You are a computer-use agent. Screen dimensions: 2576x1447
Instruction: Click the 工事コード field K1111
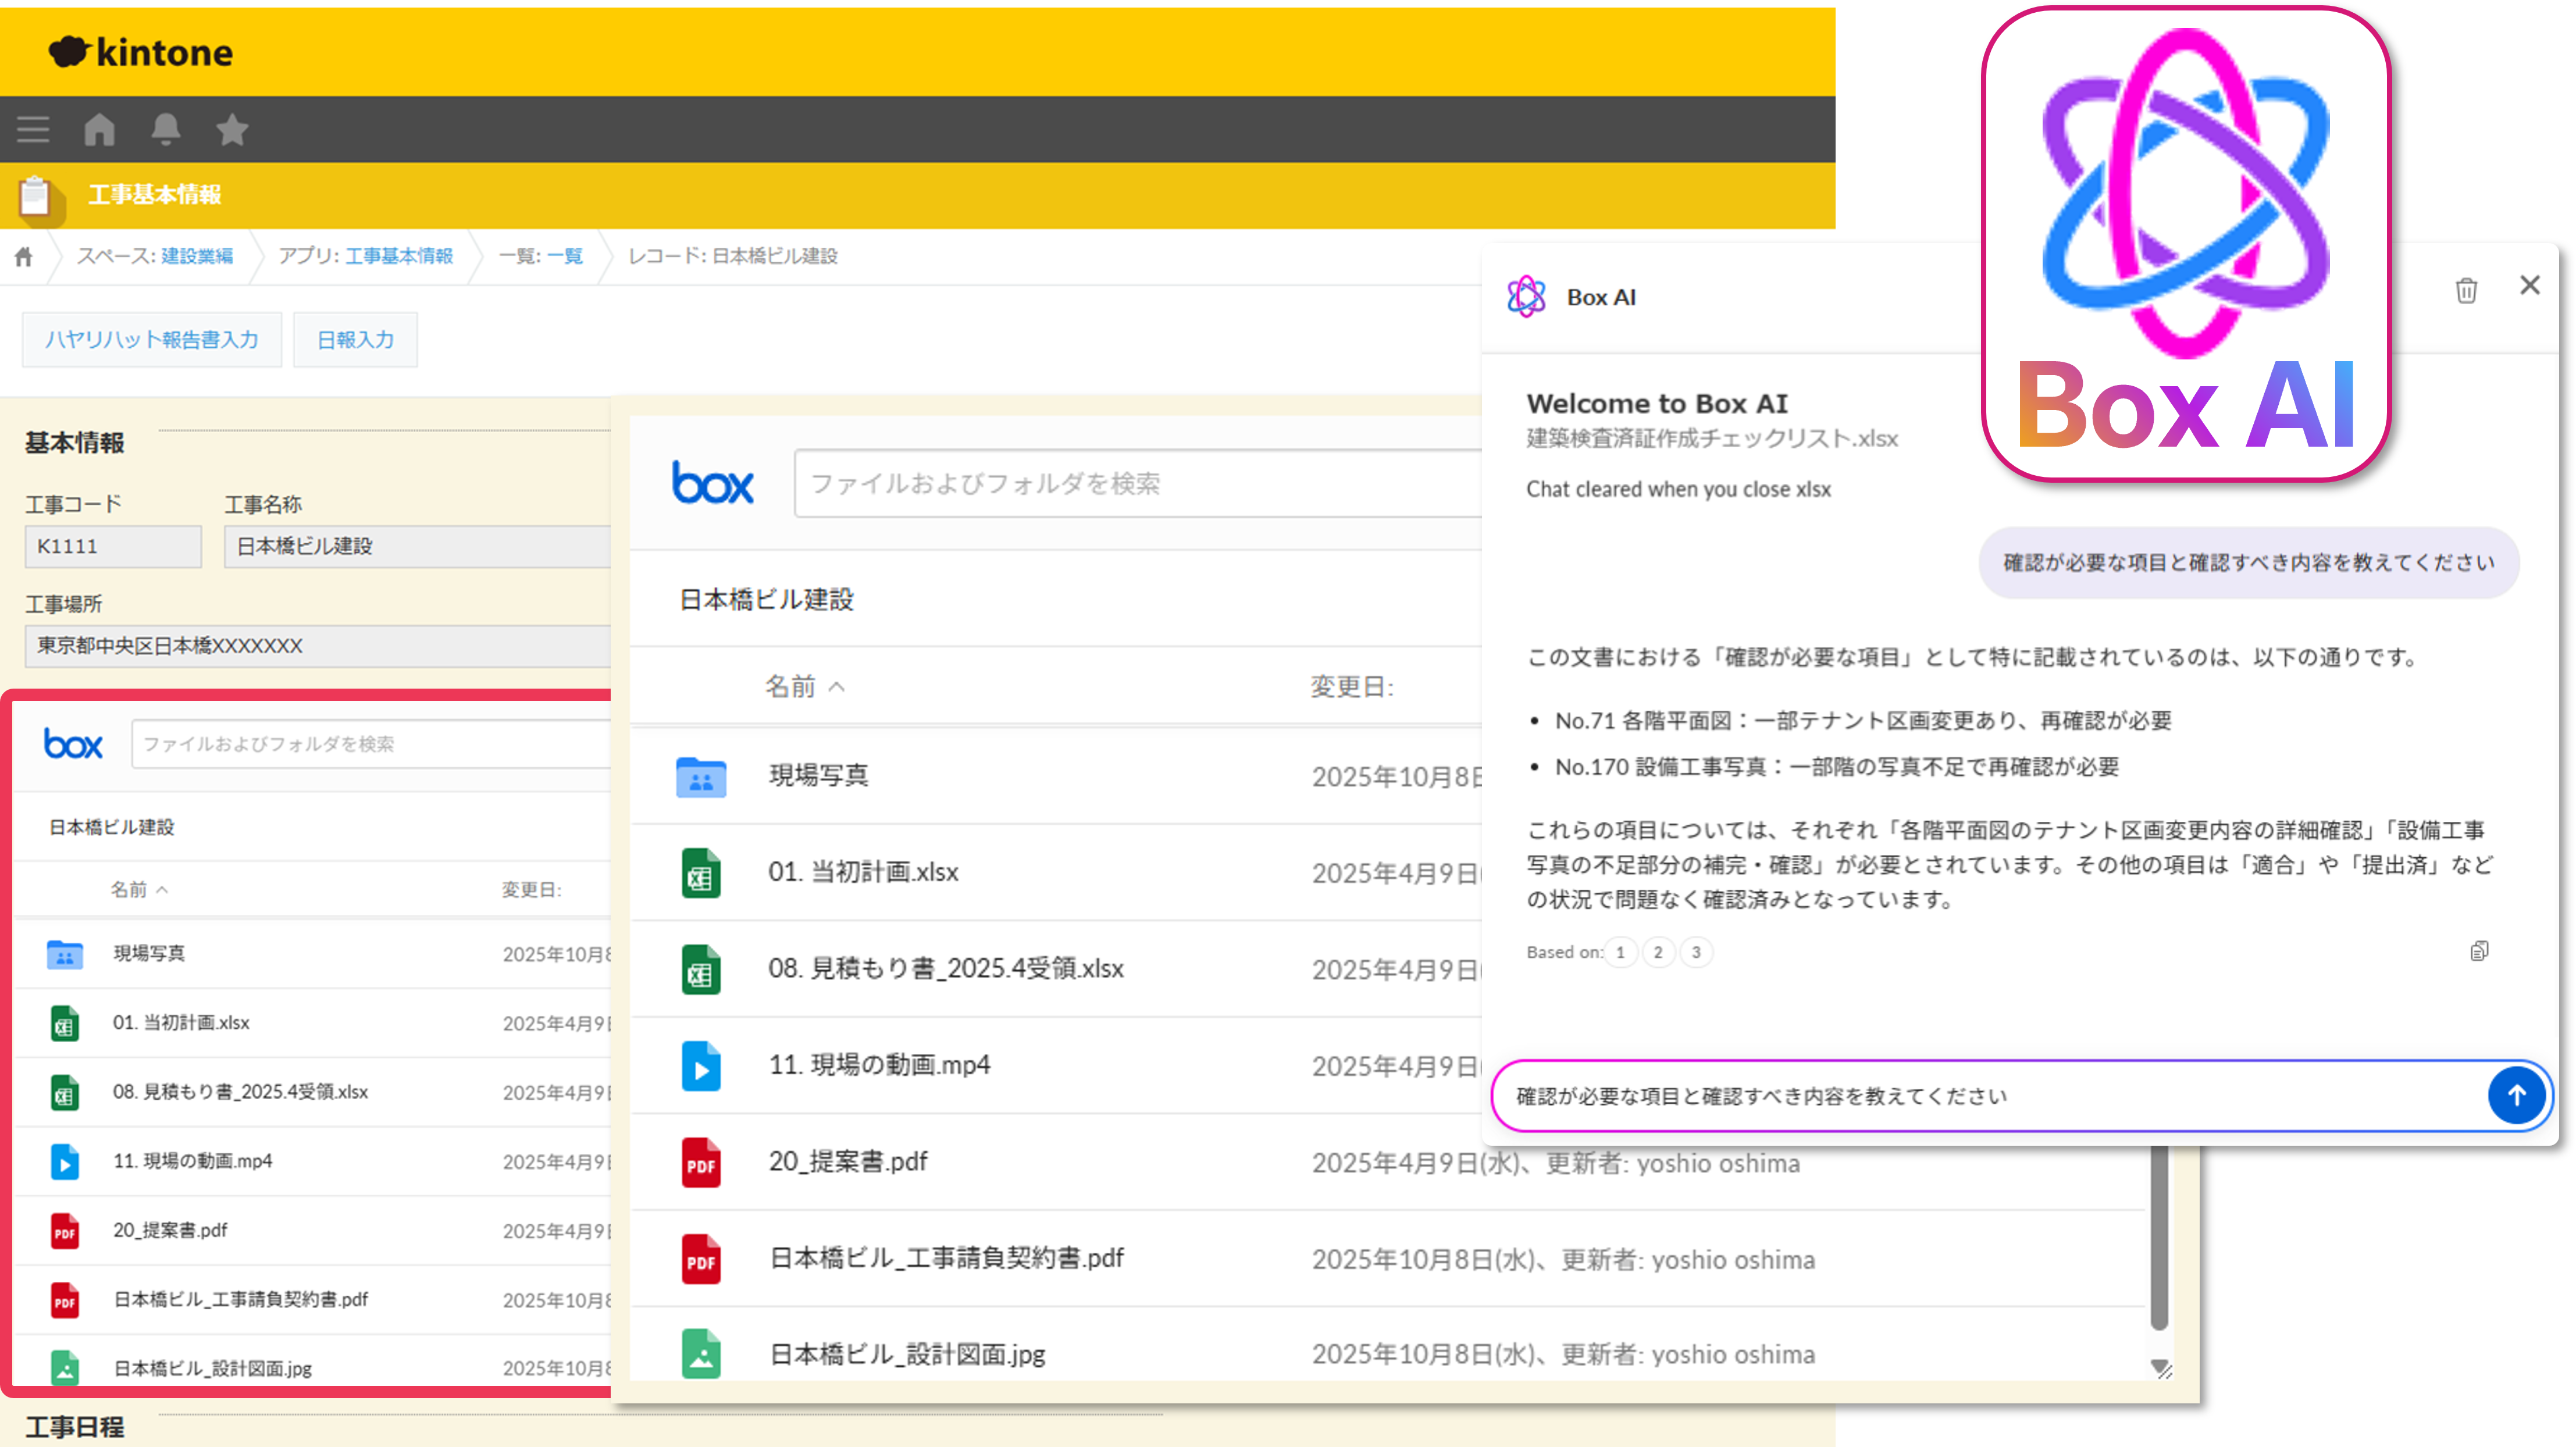pyautogui.click(x=113, y=547)
